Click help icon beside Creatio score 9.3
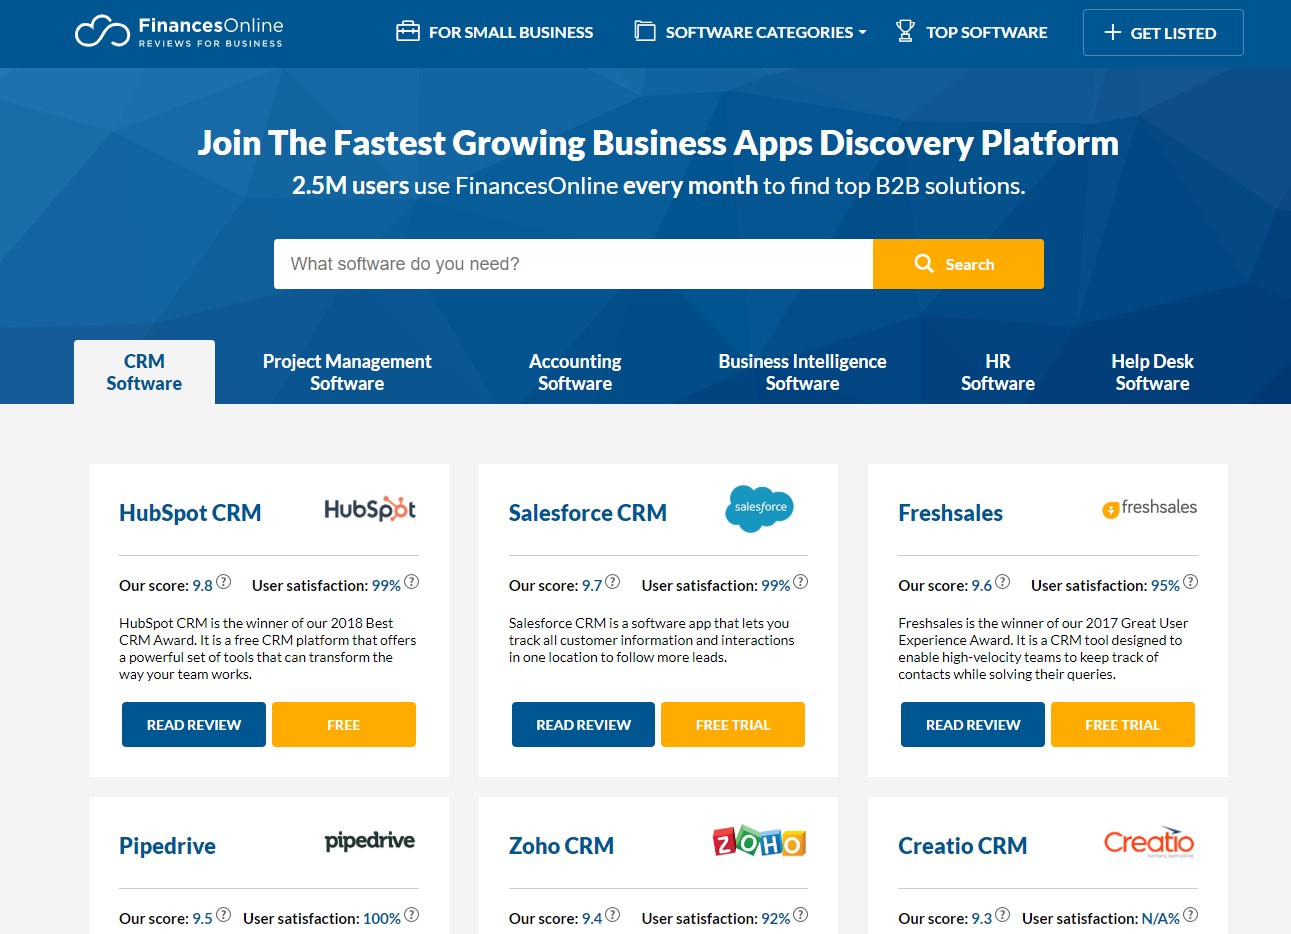 pos(1003,915)
